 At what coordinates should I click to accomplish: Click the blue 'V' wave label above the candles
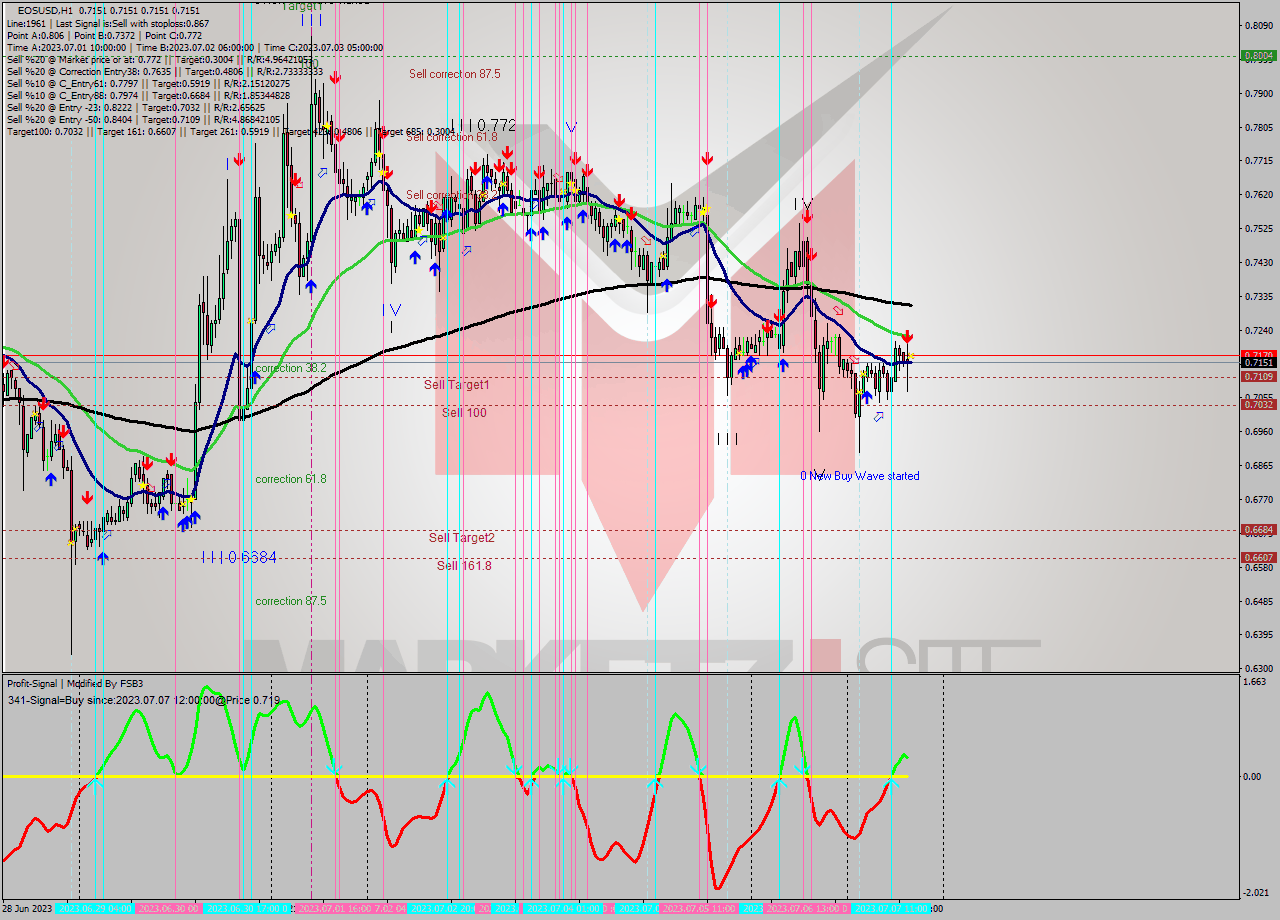pos(571,127)
